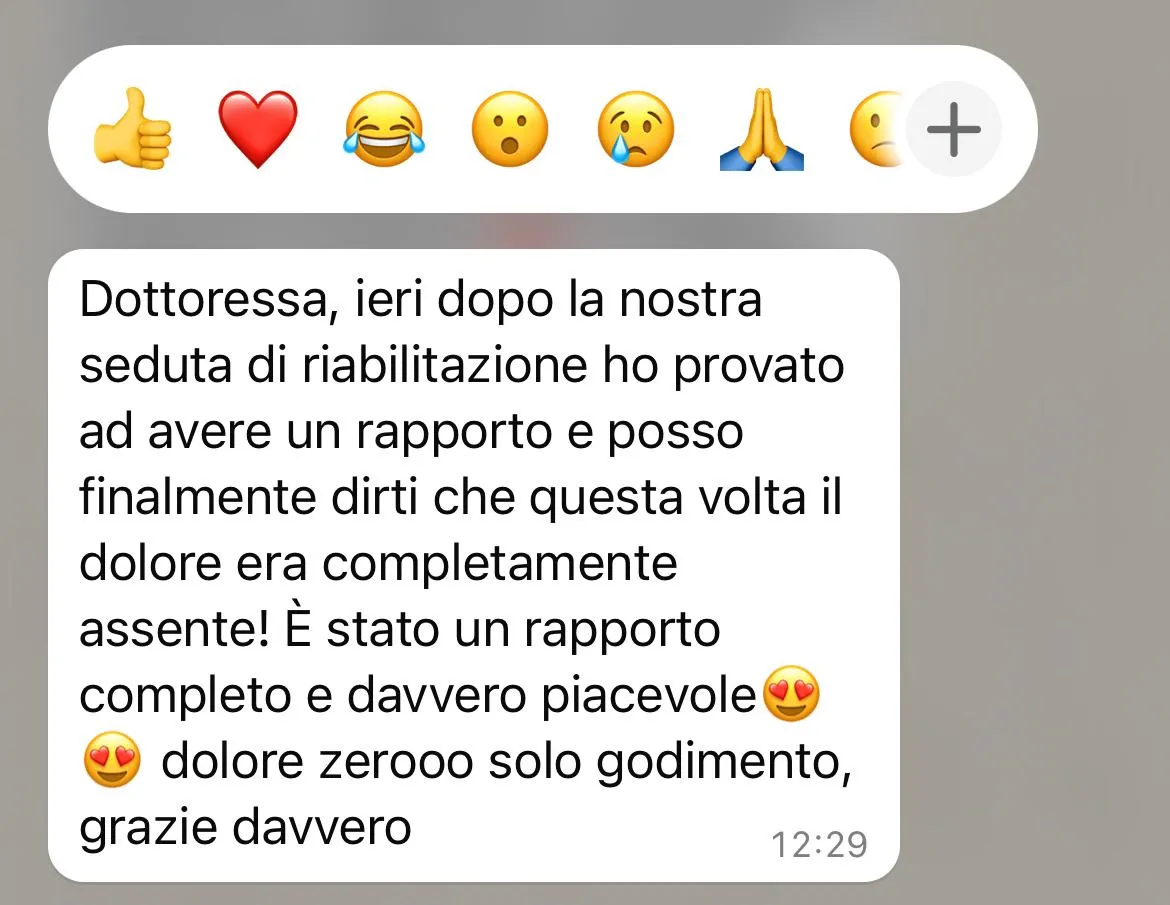The width and height of the screenshot is (1170, 905).
Task: Tap the word finalmente in the message
Action: coord(198,496)
